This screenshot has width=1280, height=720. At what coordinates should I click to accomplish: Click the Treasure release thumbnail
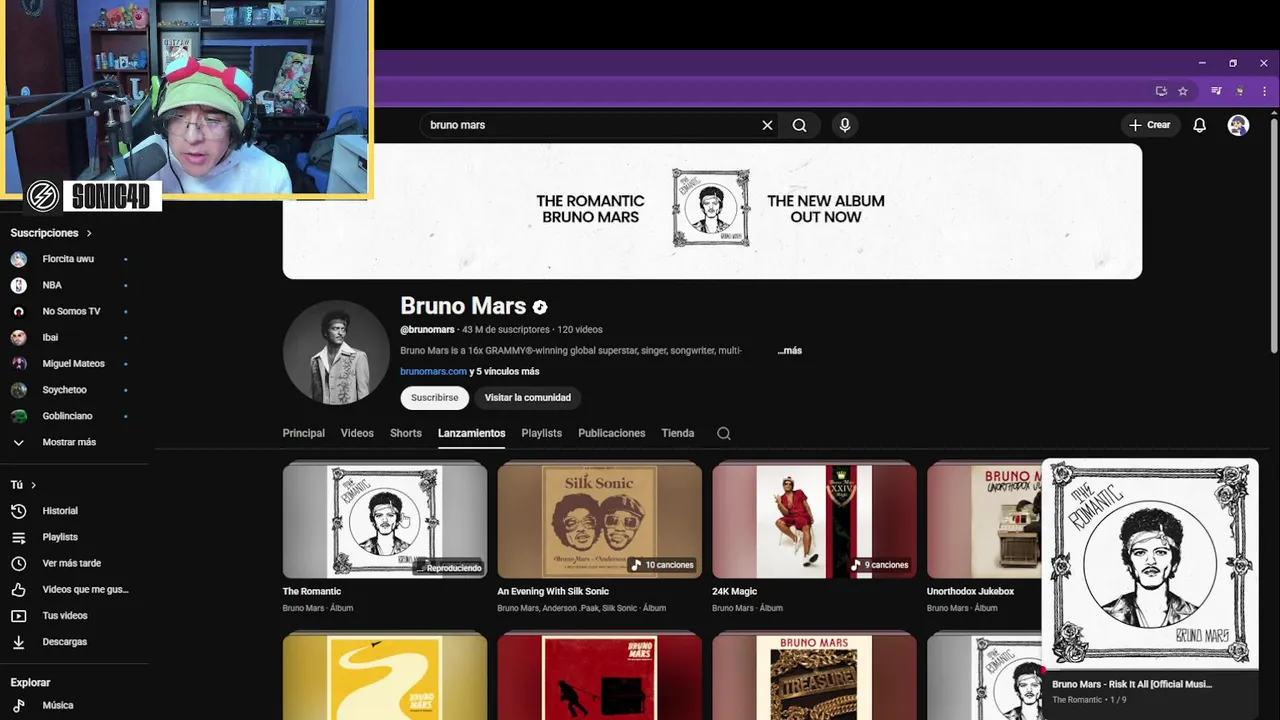[x=814, y=677]
